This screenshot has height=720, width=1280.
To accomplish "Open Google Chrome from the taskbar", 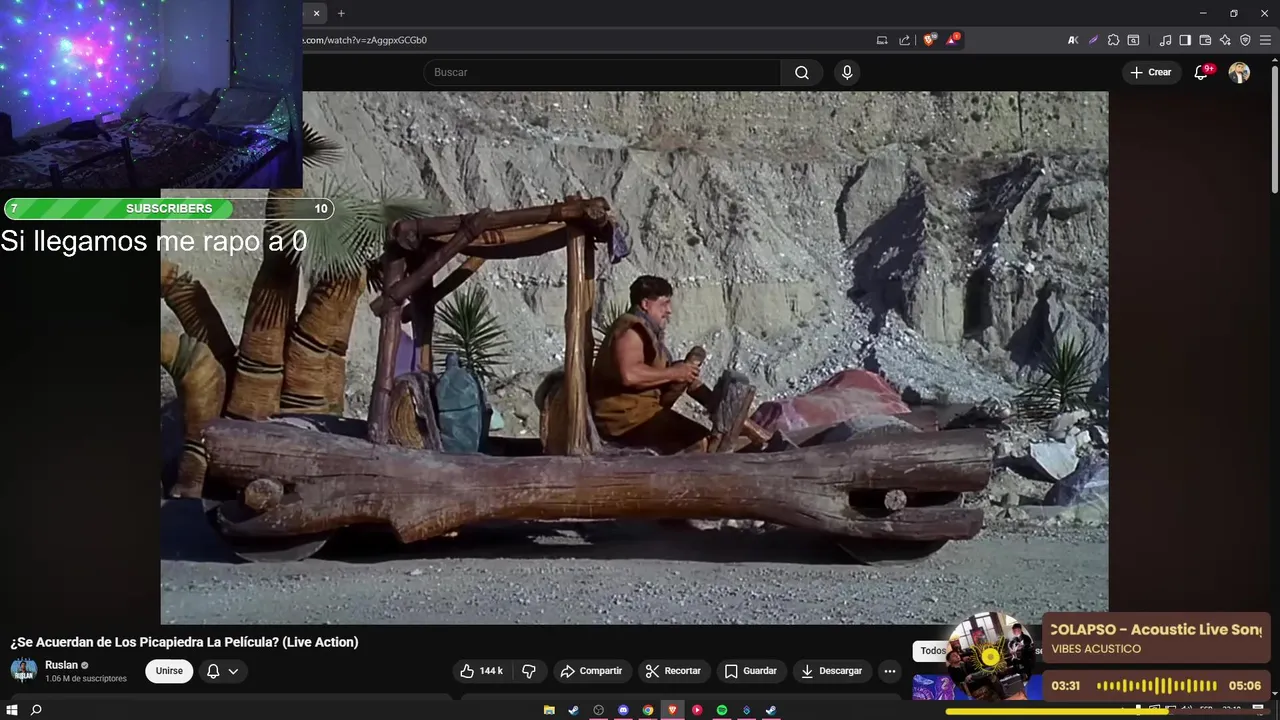I will [648, 710].
